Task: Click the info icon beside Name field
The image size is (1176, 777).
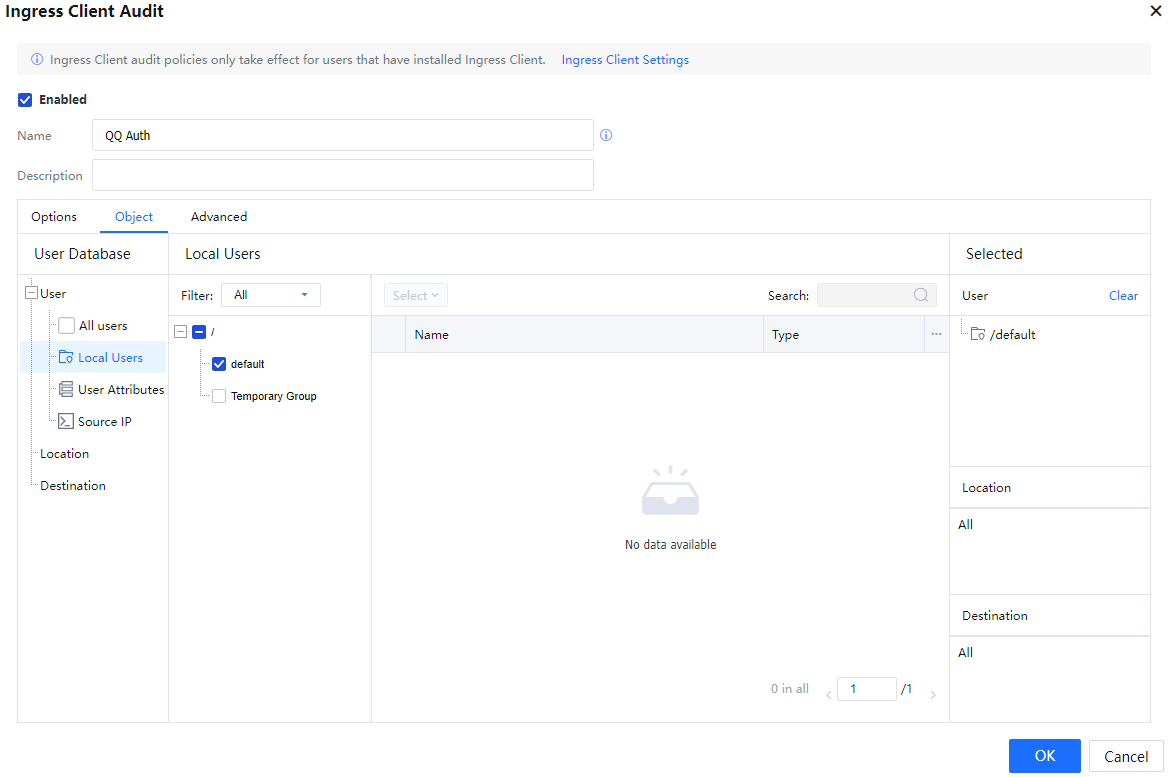Action: [606, 135]
